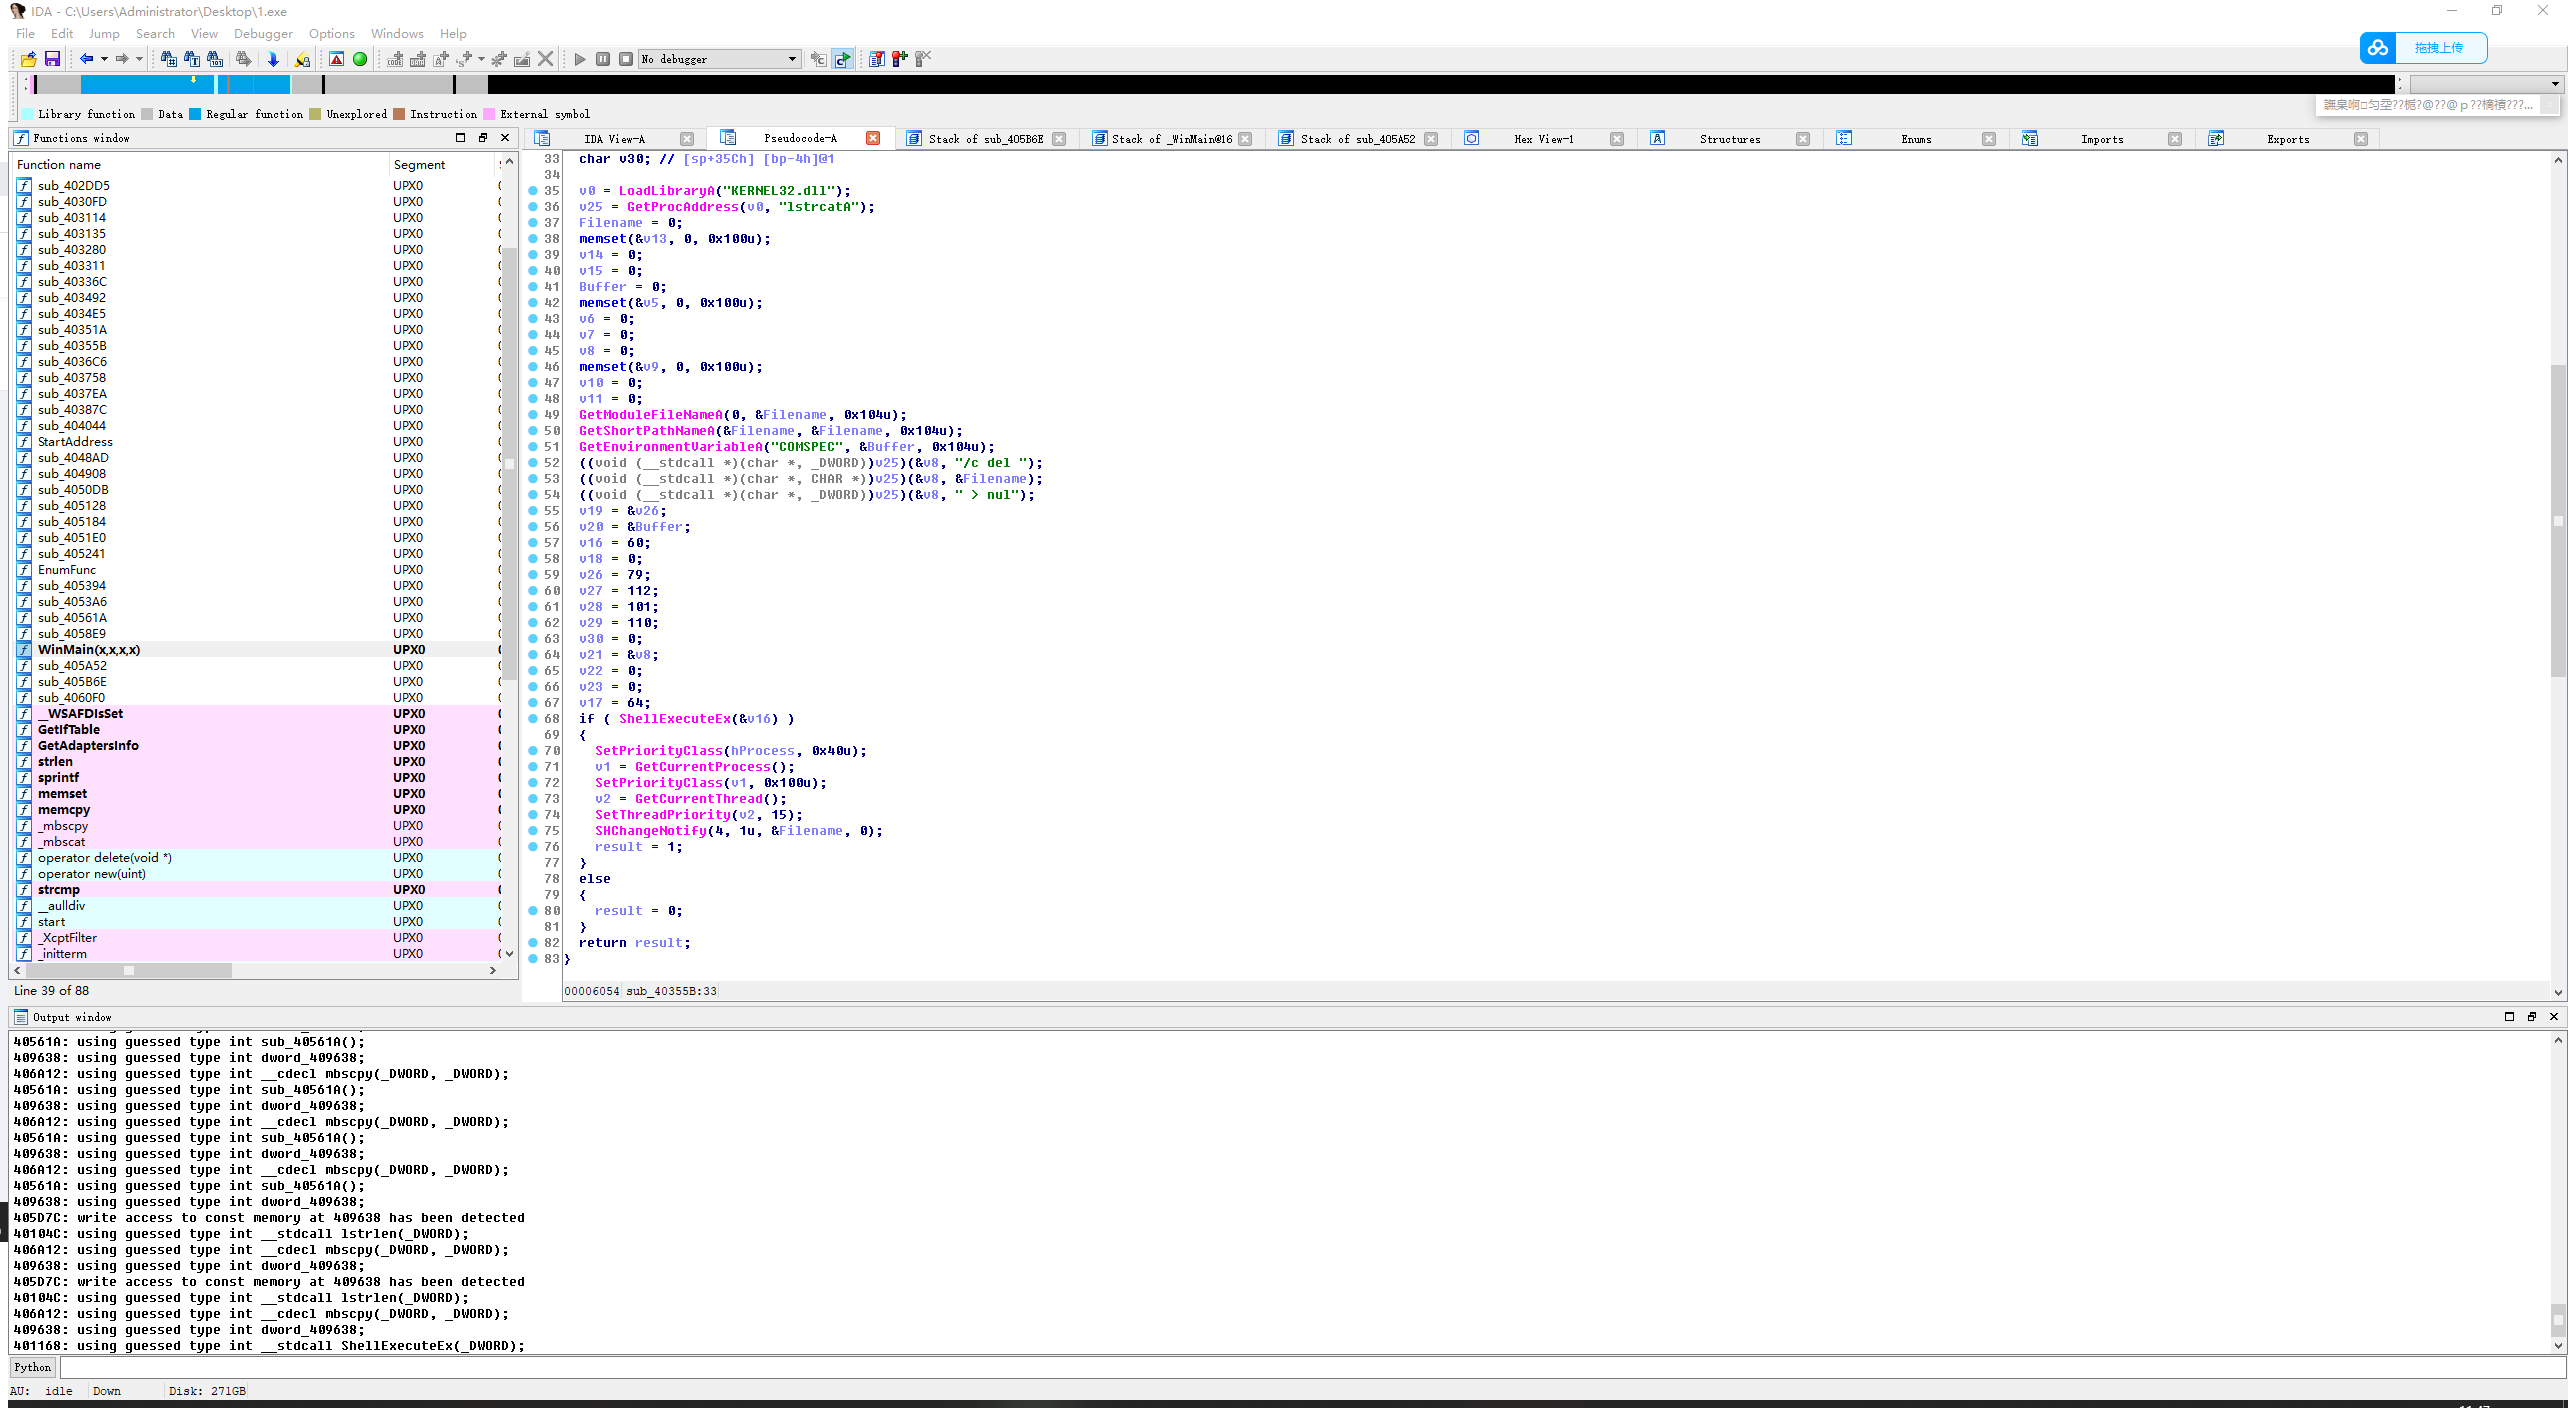Start the process with the play button

580,59
